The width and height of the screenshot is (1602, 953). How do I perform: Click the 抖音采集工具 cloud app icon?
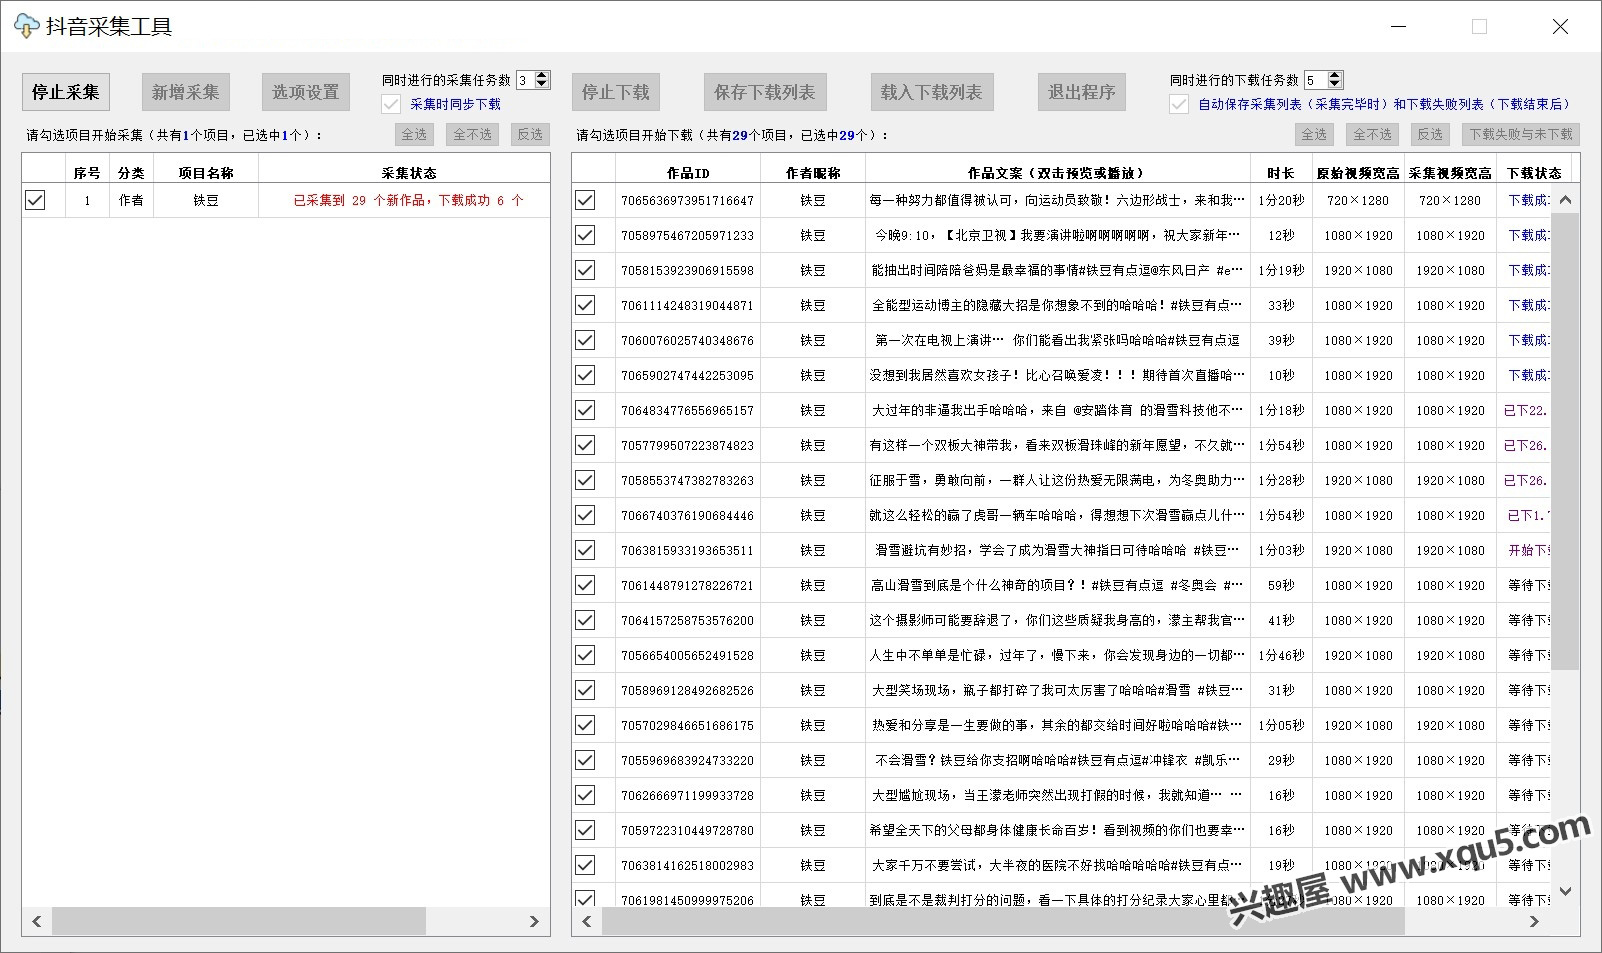pyautogui.click(x=26, y=27)
